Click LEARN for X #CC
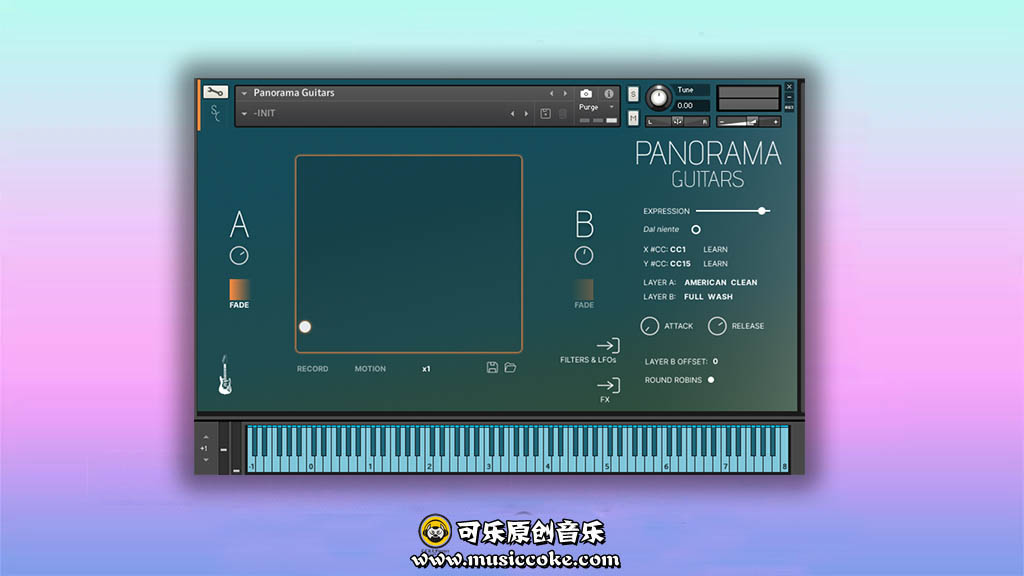Viewport: 1024px width, 576px height. (715, 249)
